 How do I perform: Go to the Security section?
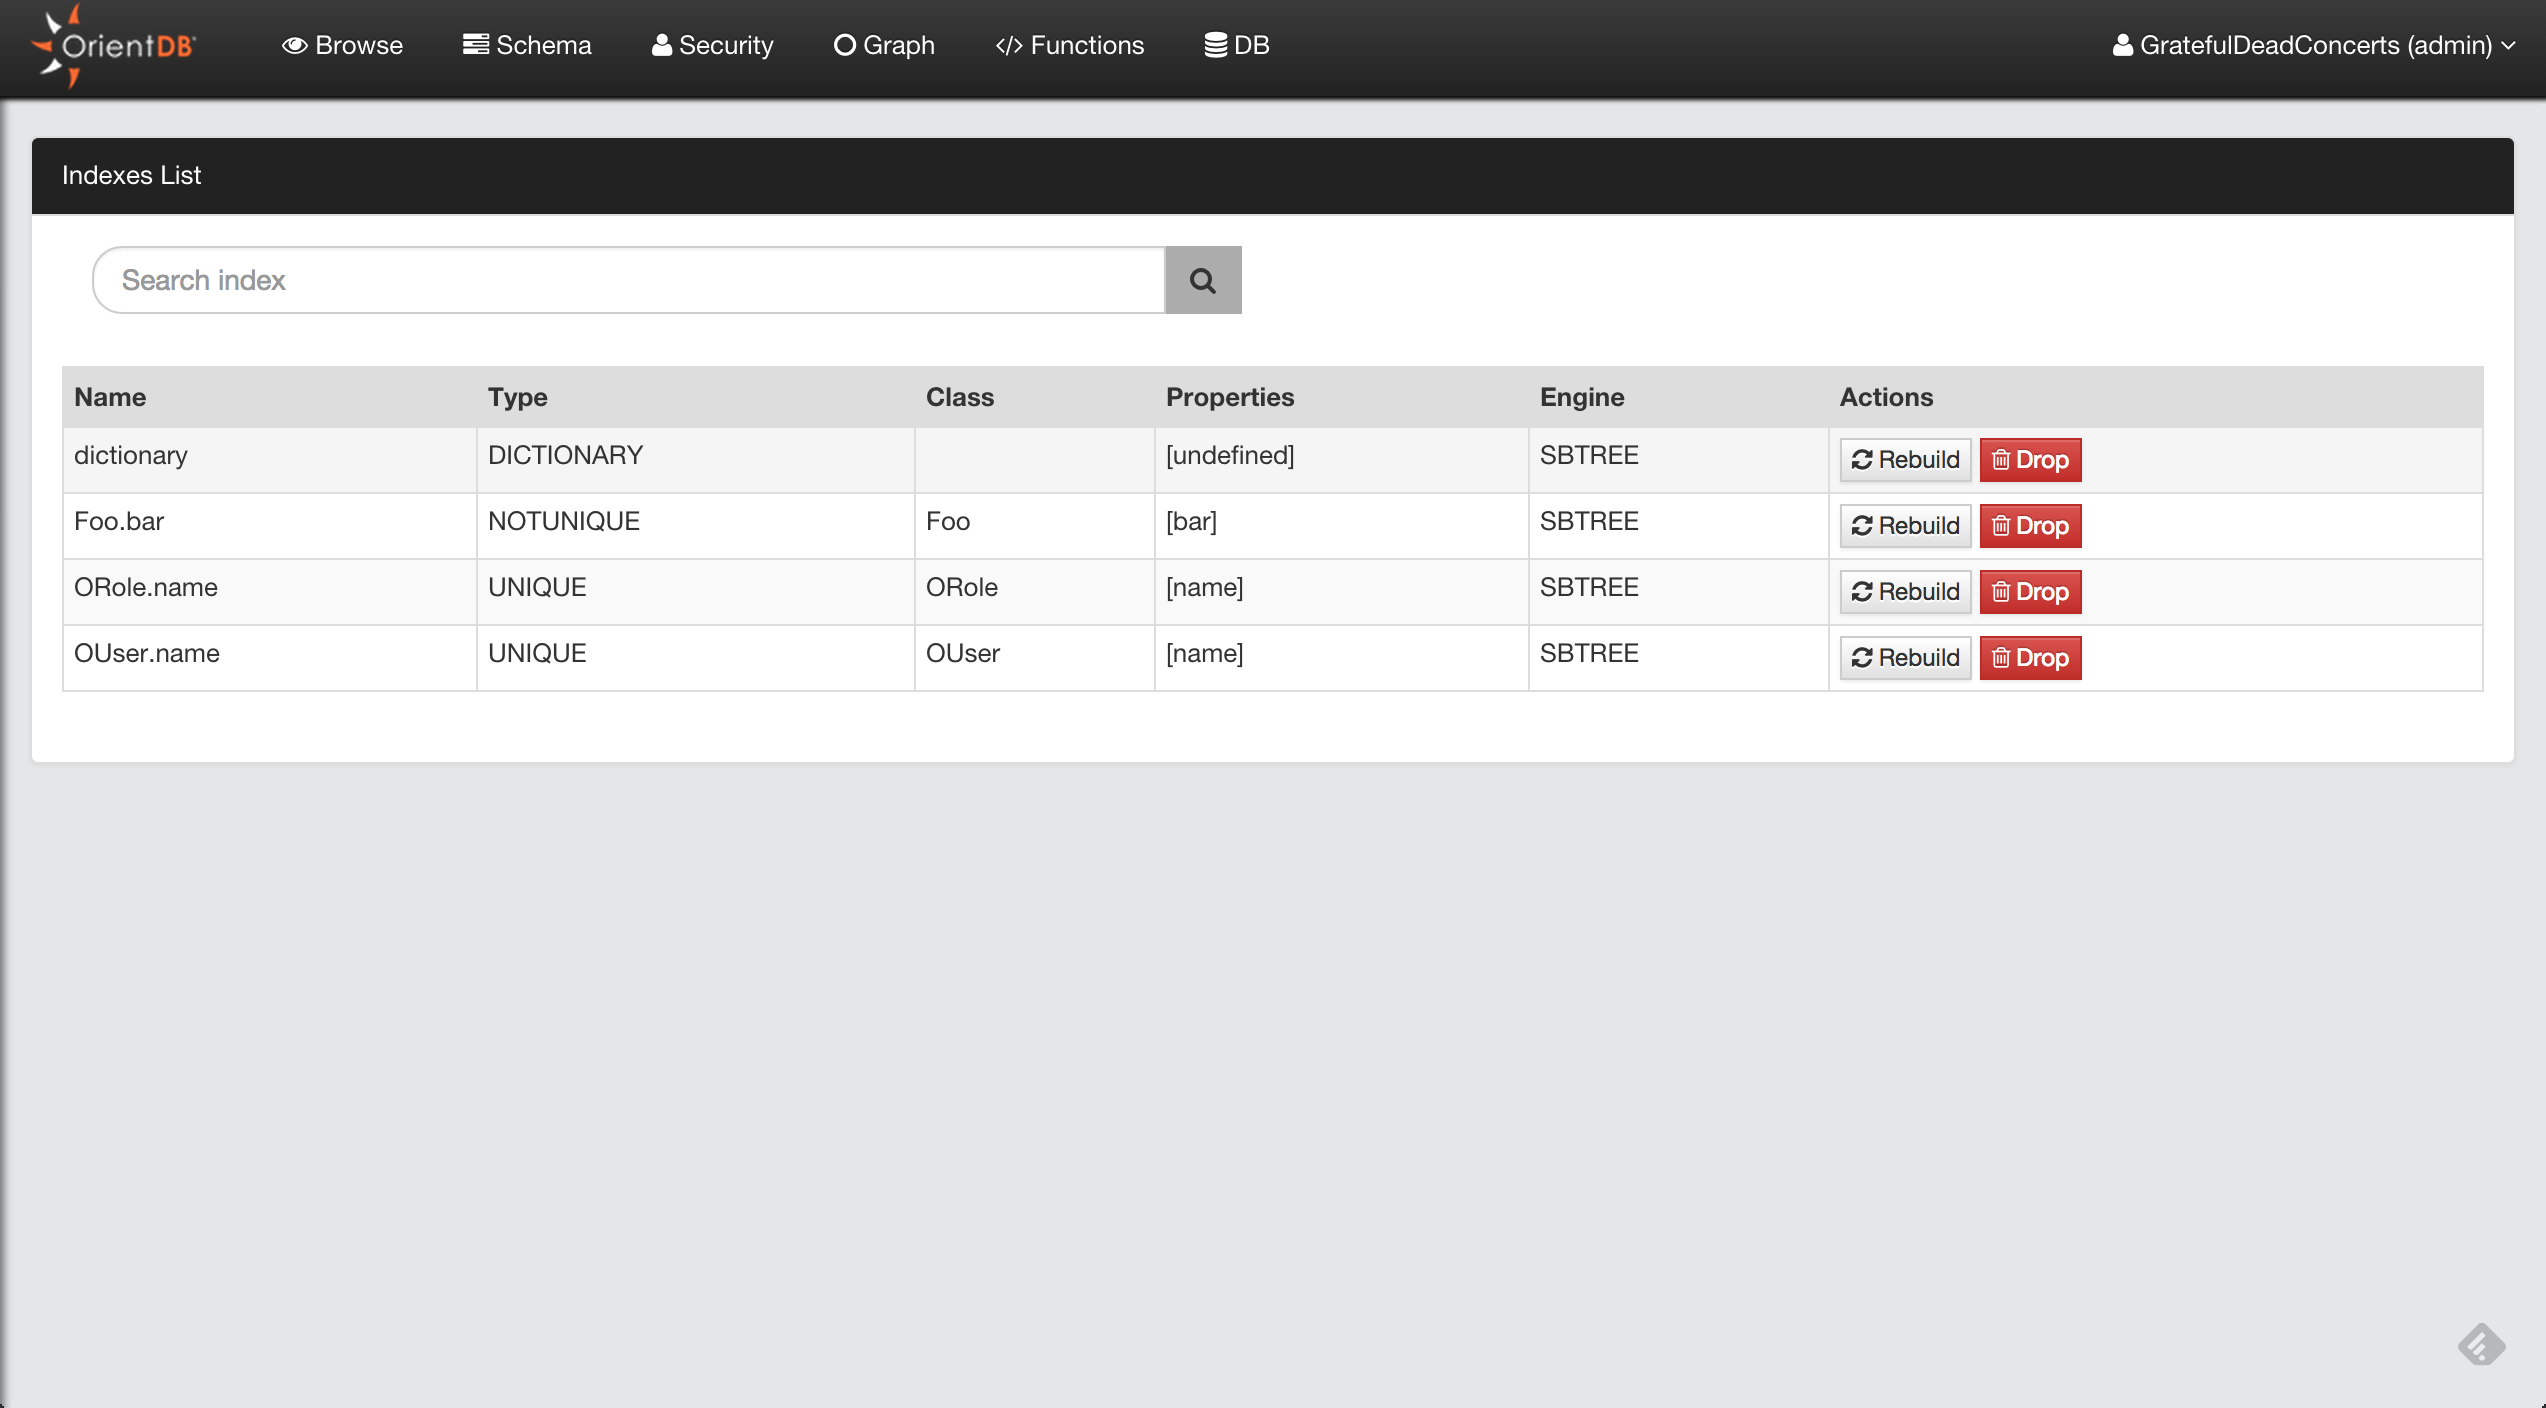pos(712,46)
